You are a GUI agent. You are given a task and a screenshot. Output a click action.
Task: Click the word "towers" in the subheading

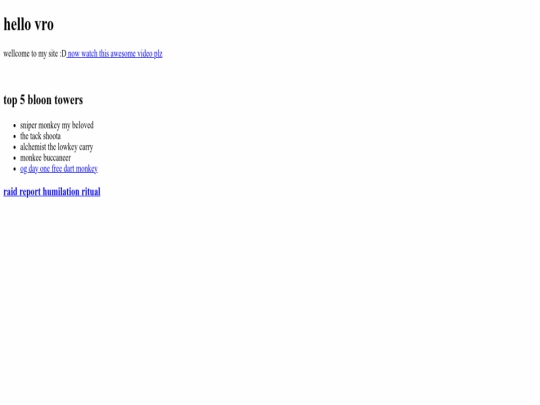click(69, 100)
